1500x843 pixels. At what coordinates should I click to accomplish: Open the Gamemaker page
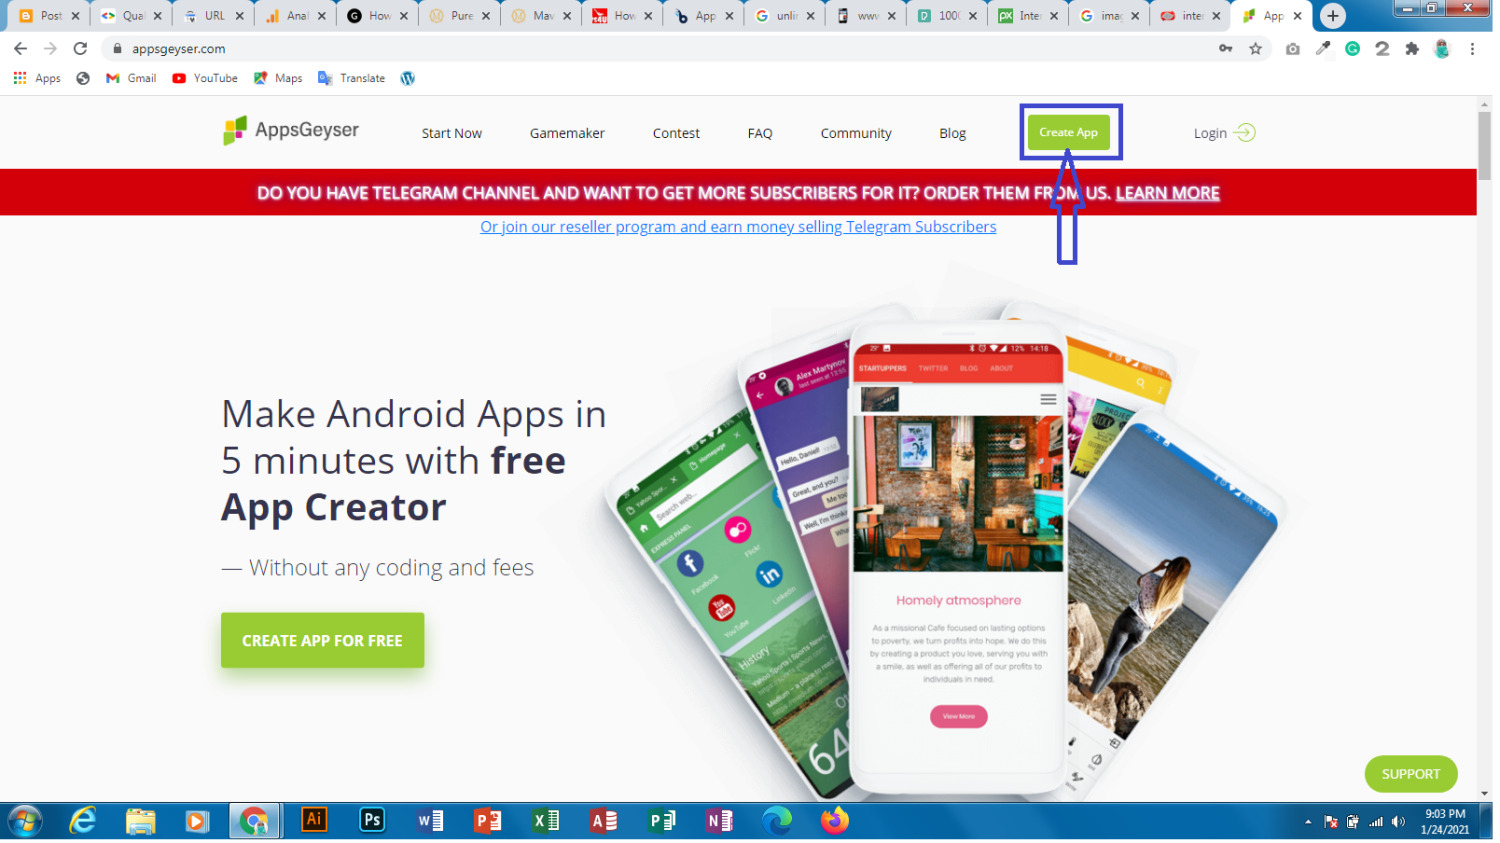pos(567,133)
